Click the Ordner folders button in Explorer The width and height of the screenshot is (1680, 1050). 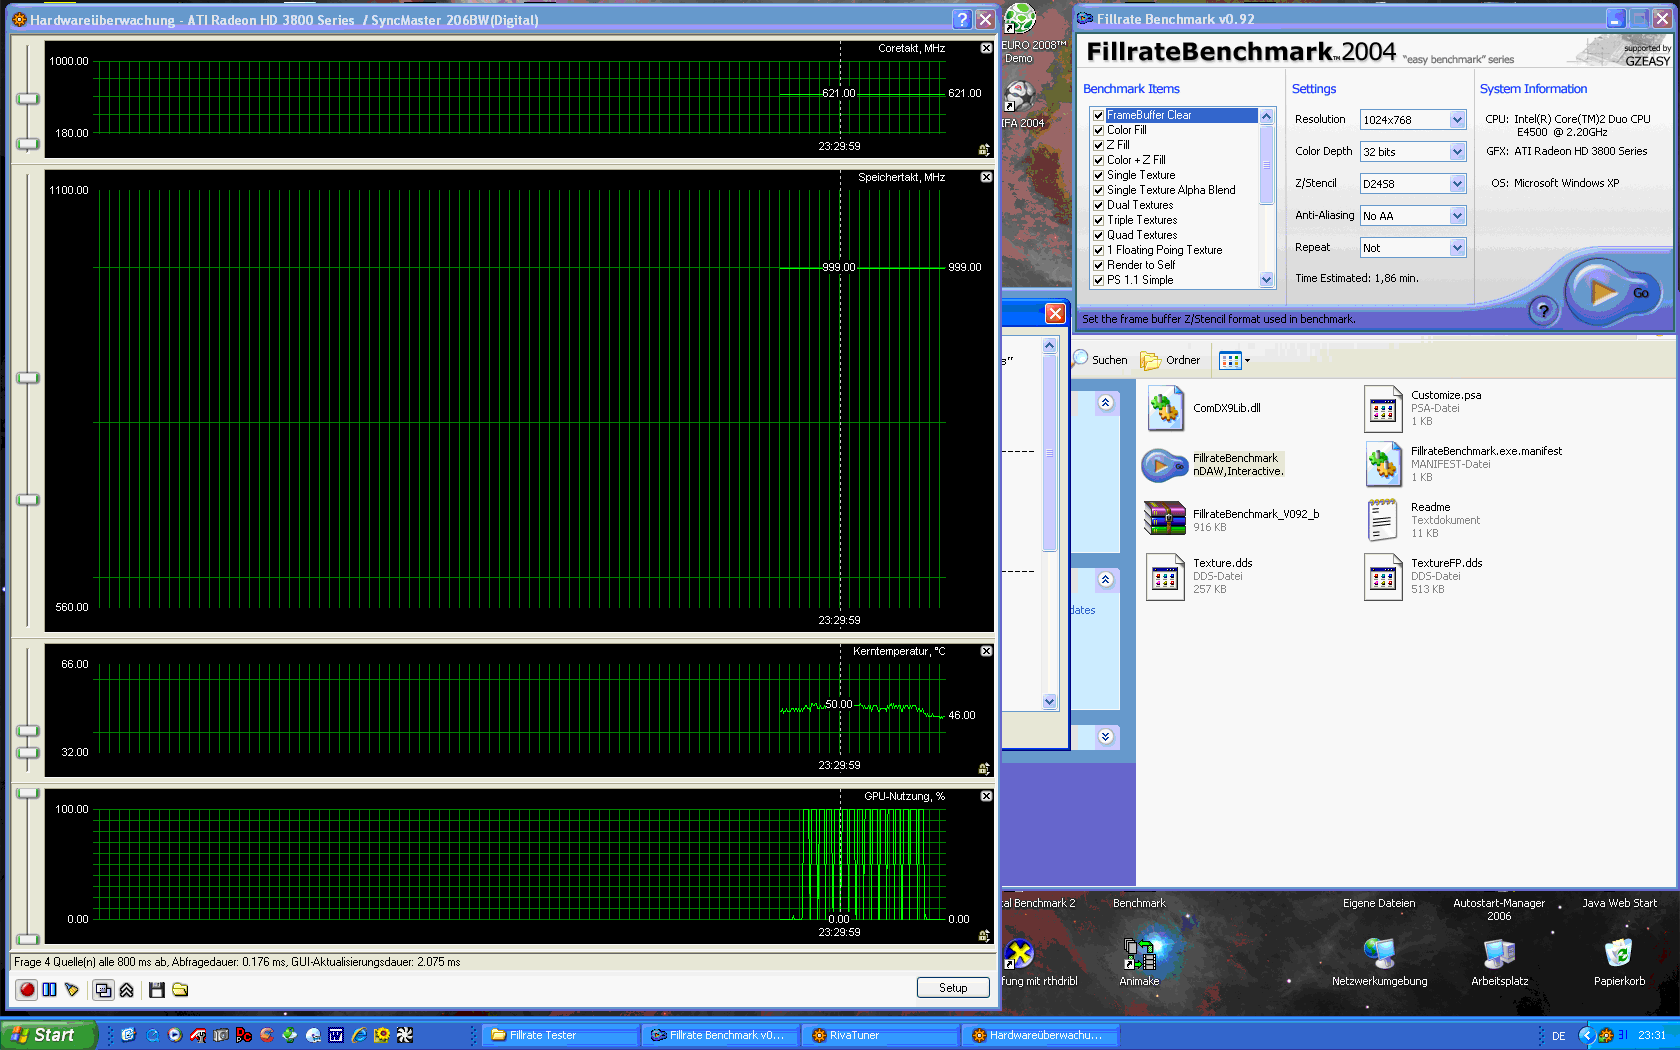pyautogui.click(x=1170, y=360)
